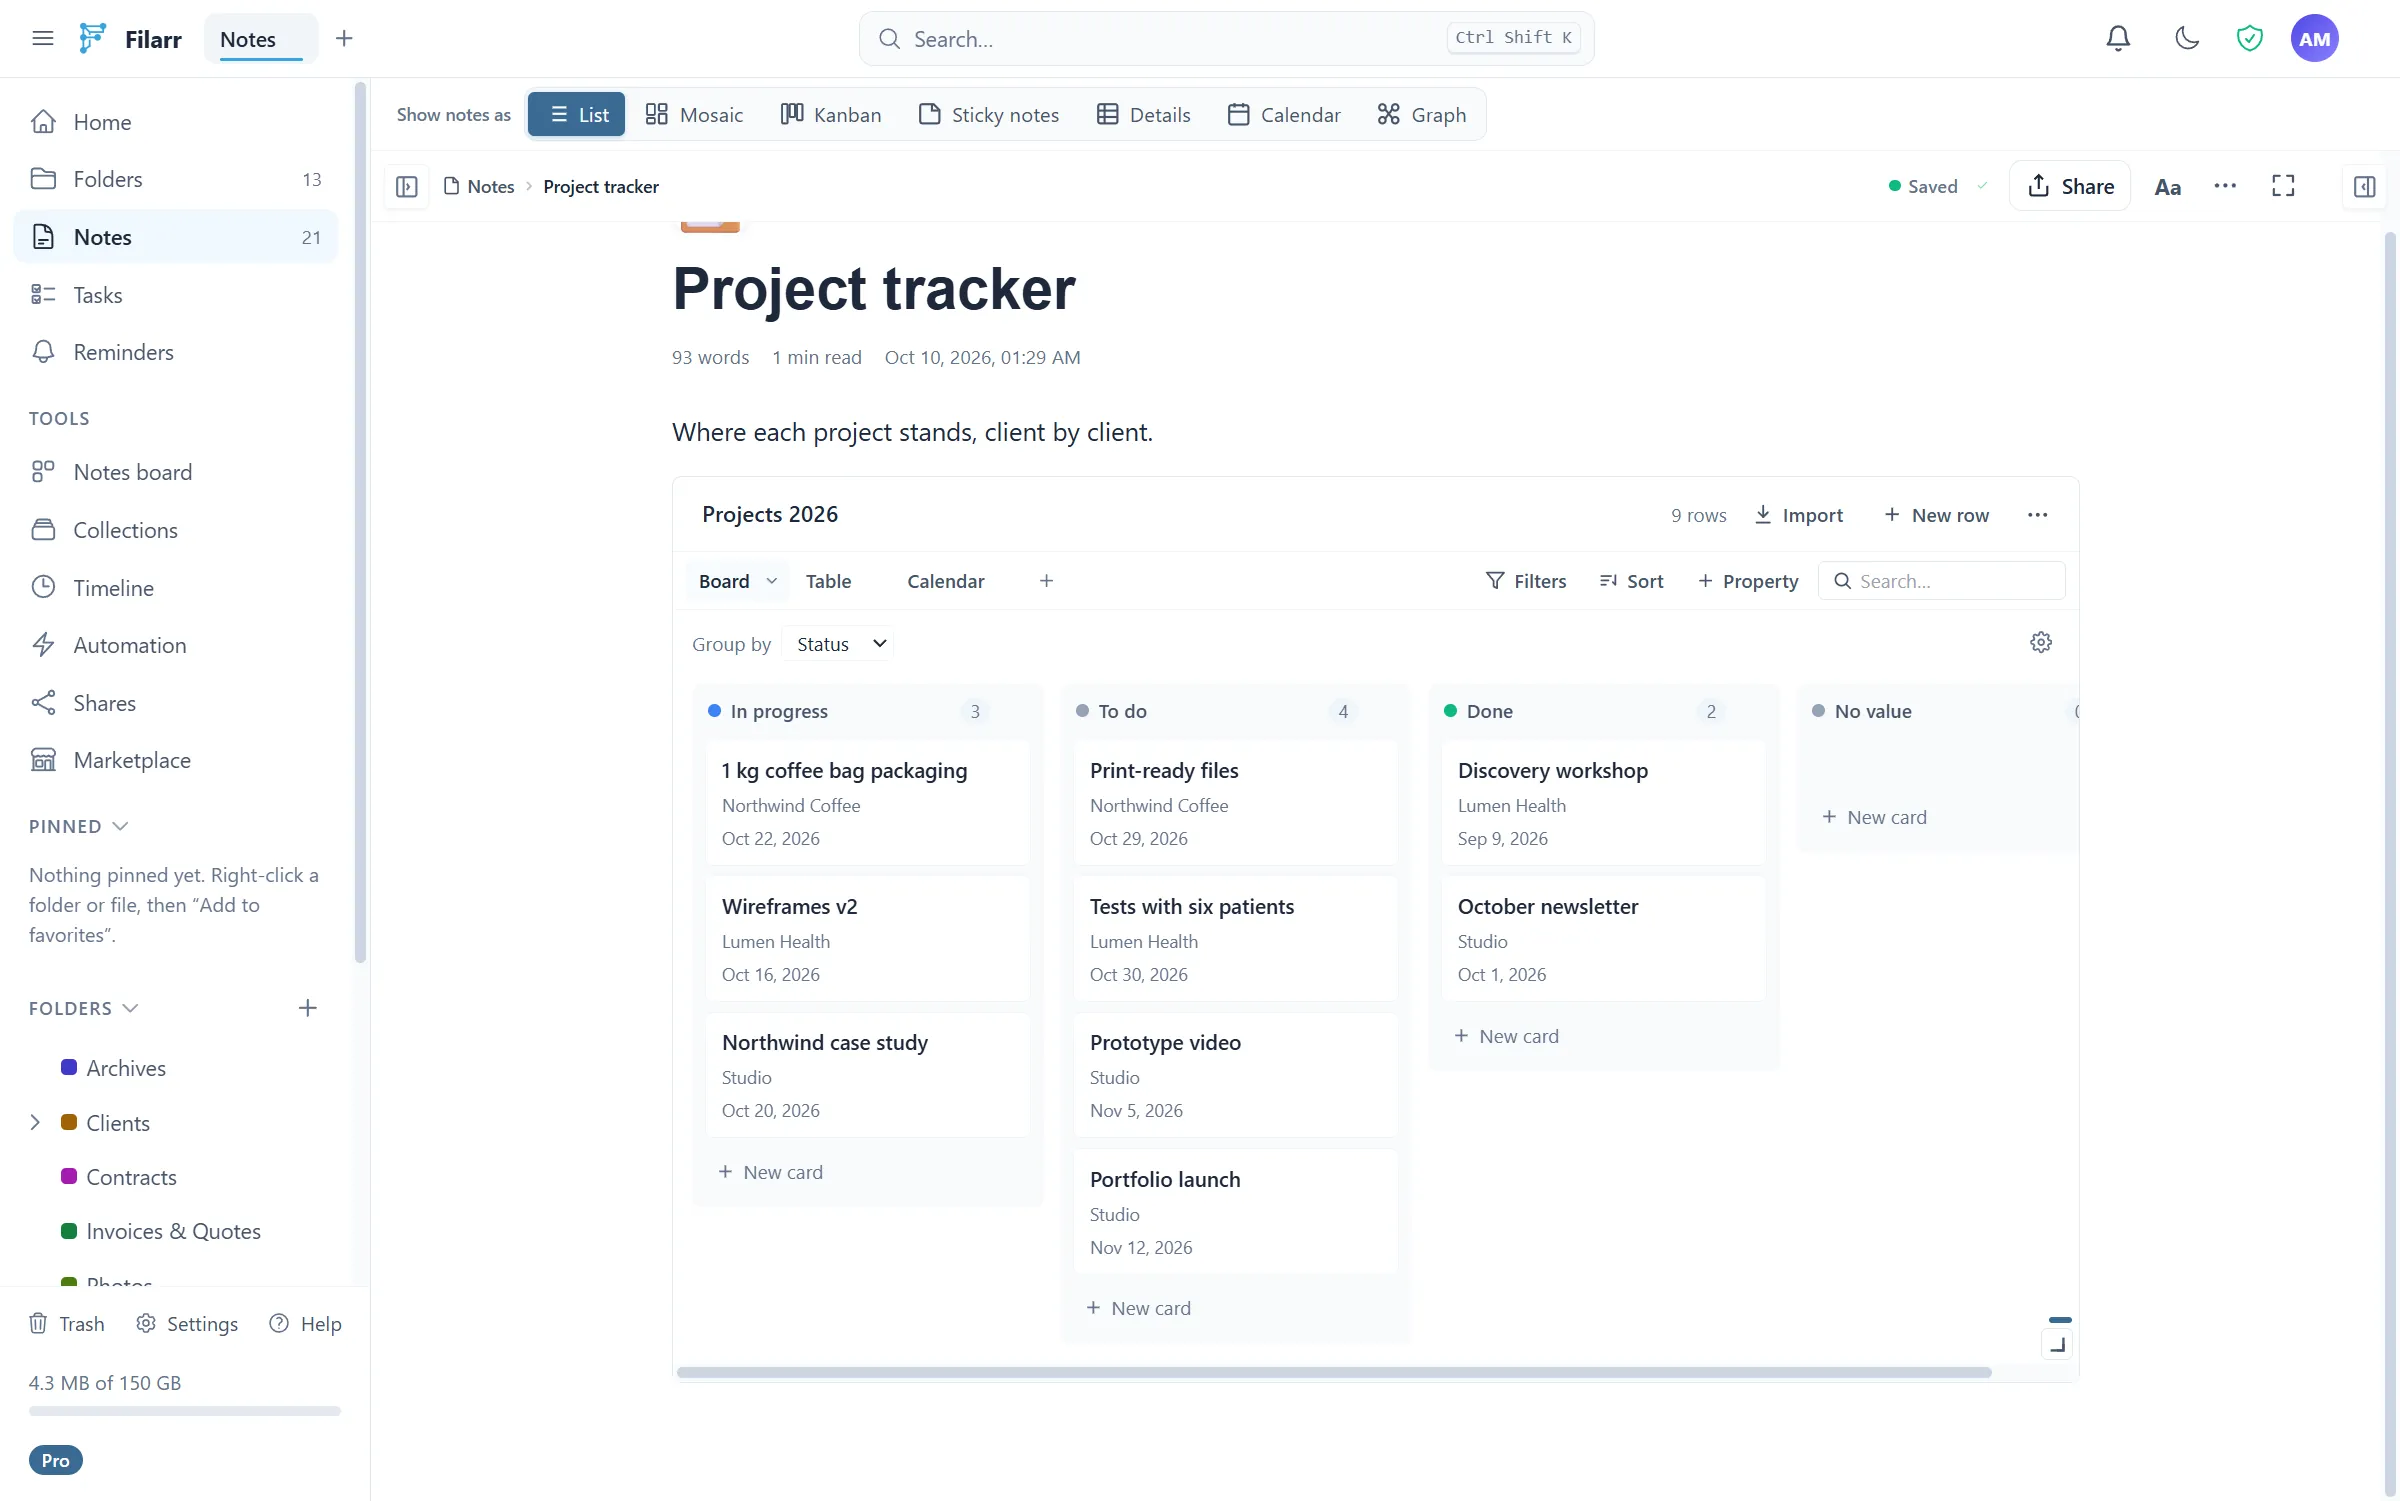Viewport: 2400px width, 1501px height.
Task: Switch notes display to Details
Action: coord(1144,115)
